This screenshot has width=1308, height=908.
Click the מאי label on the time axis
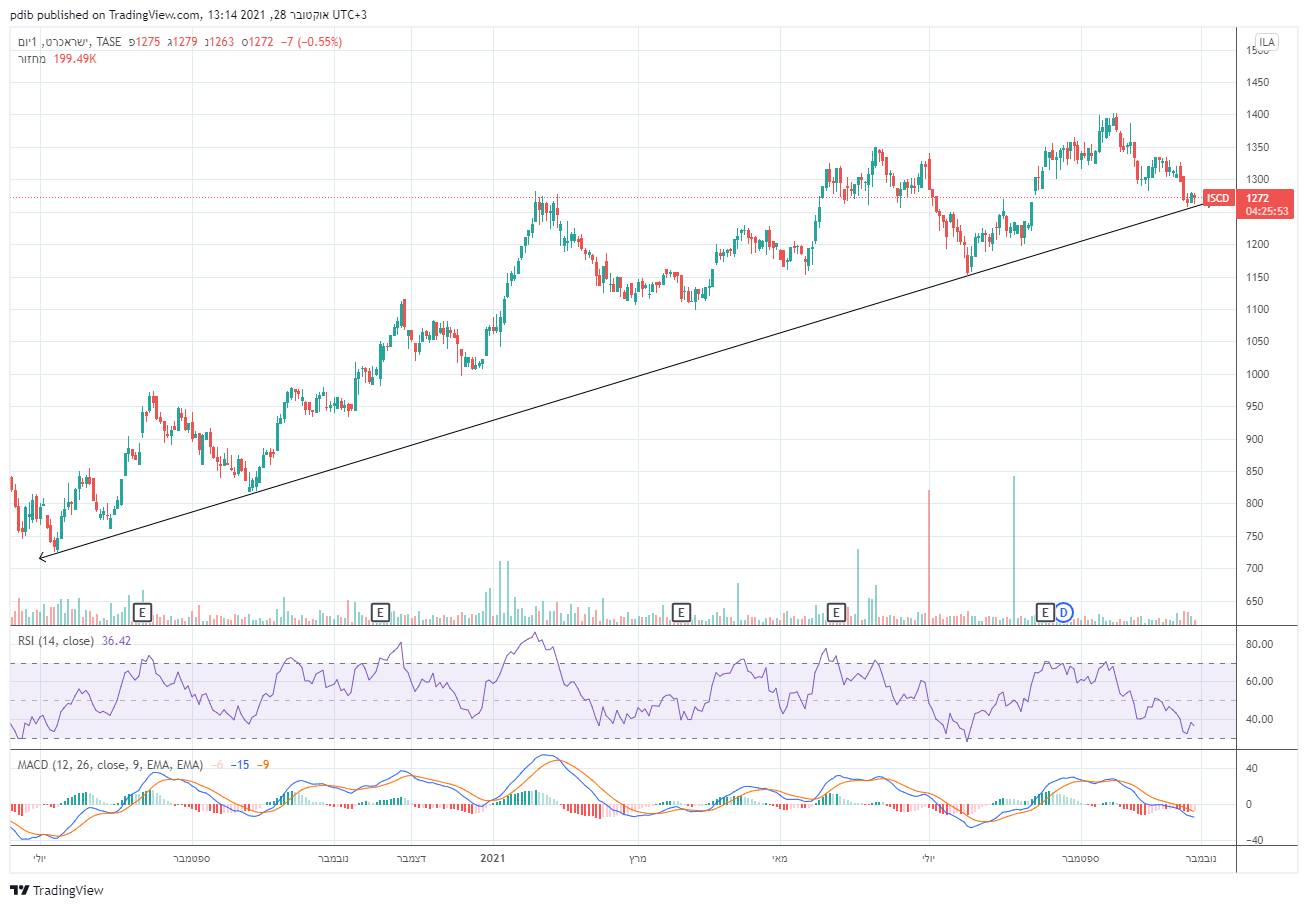781,858
